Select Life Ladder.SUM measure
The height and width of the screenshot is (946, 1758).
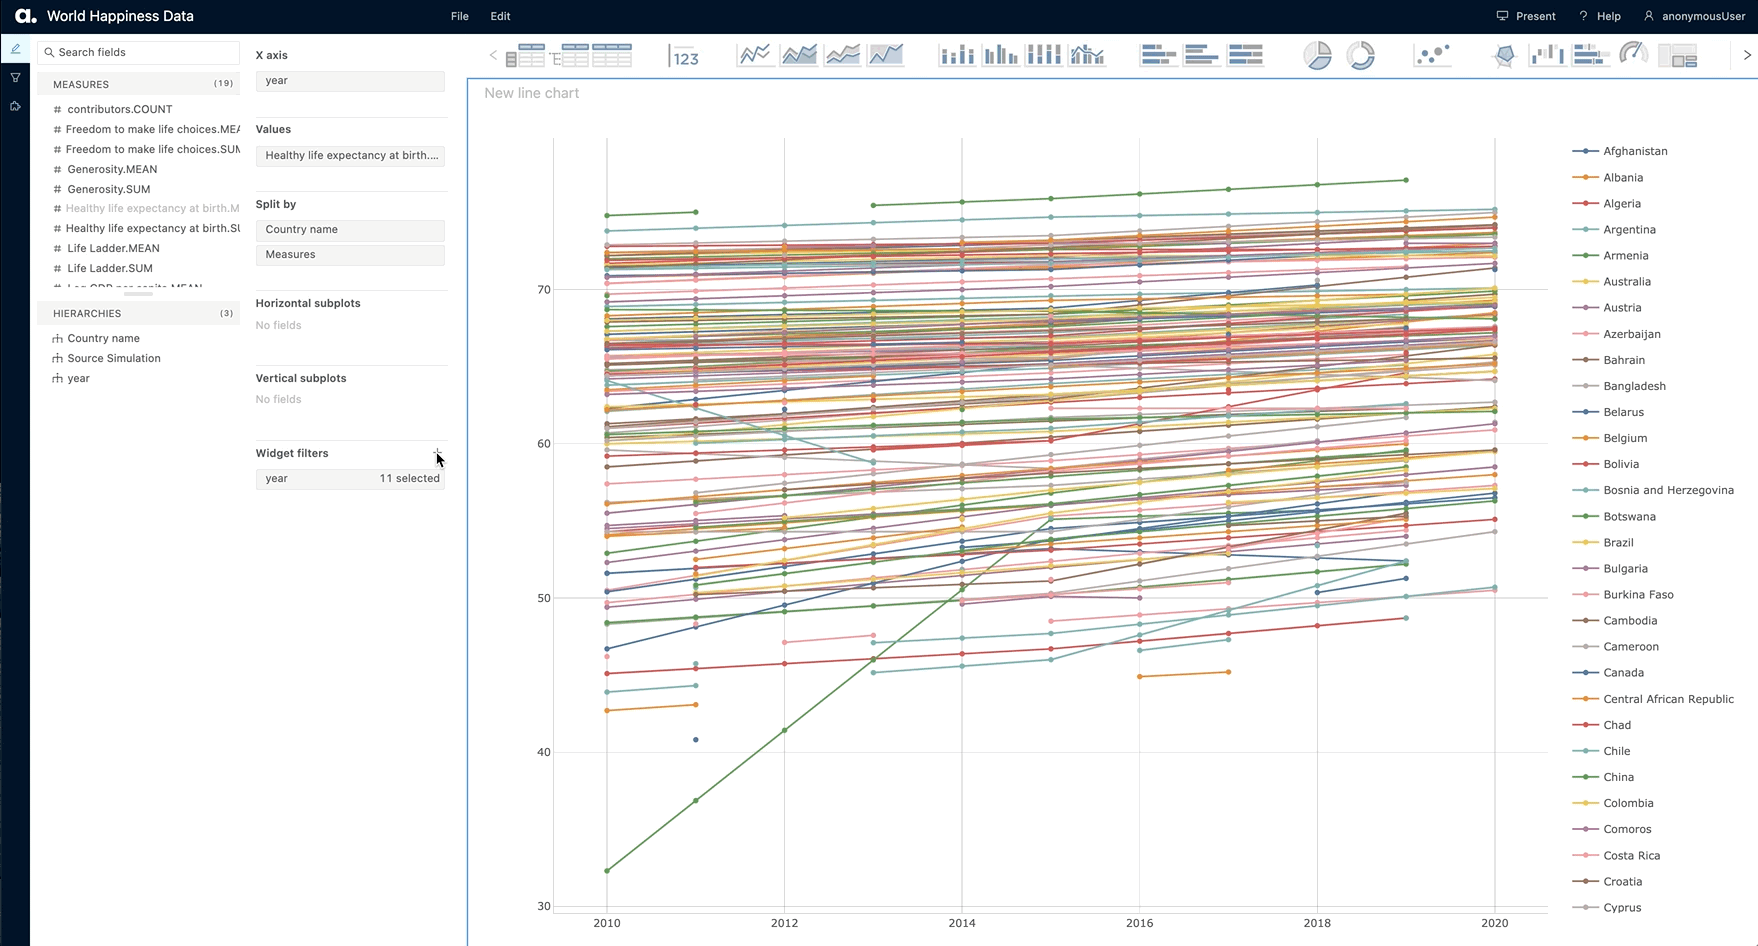(x=109, y=268)
